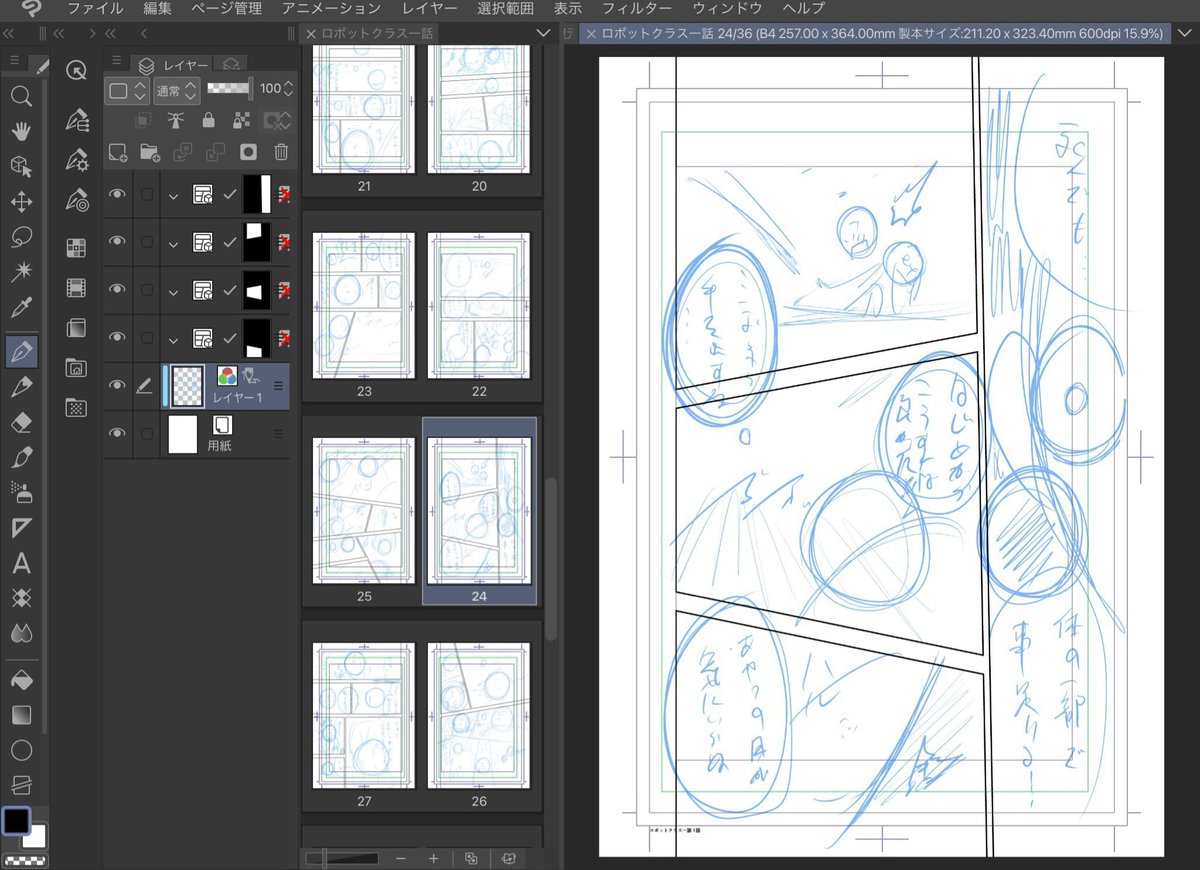Open page 22 thumbnail
The width and height of the screenshot is (1200, 870).
pos(479,306)
